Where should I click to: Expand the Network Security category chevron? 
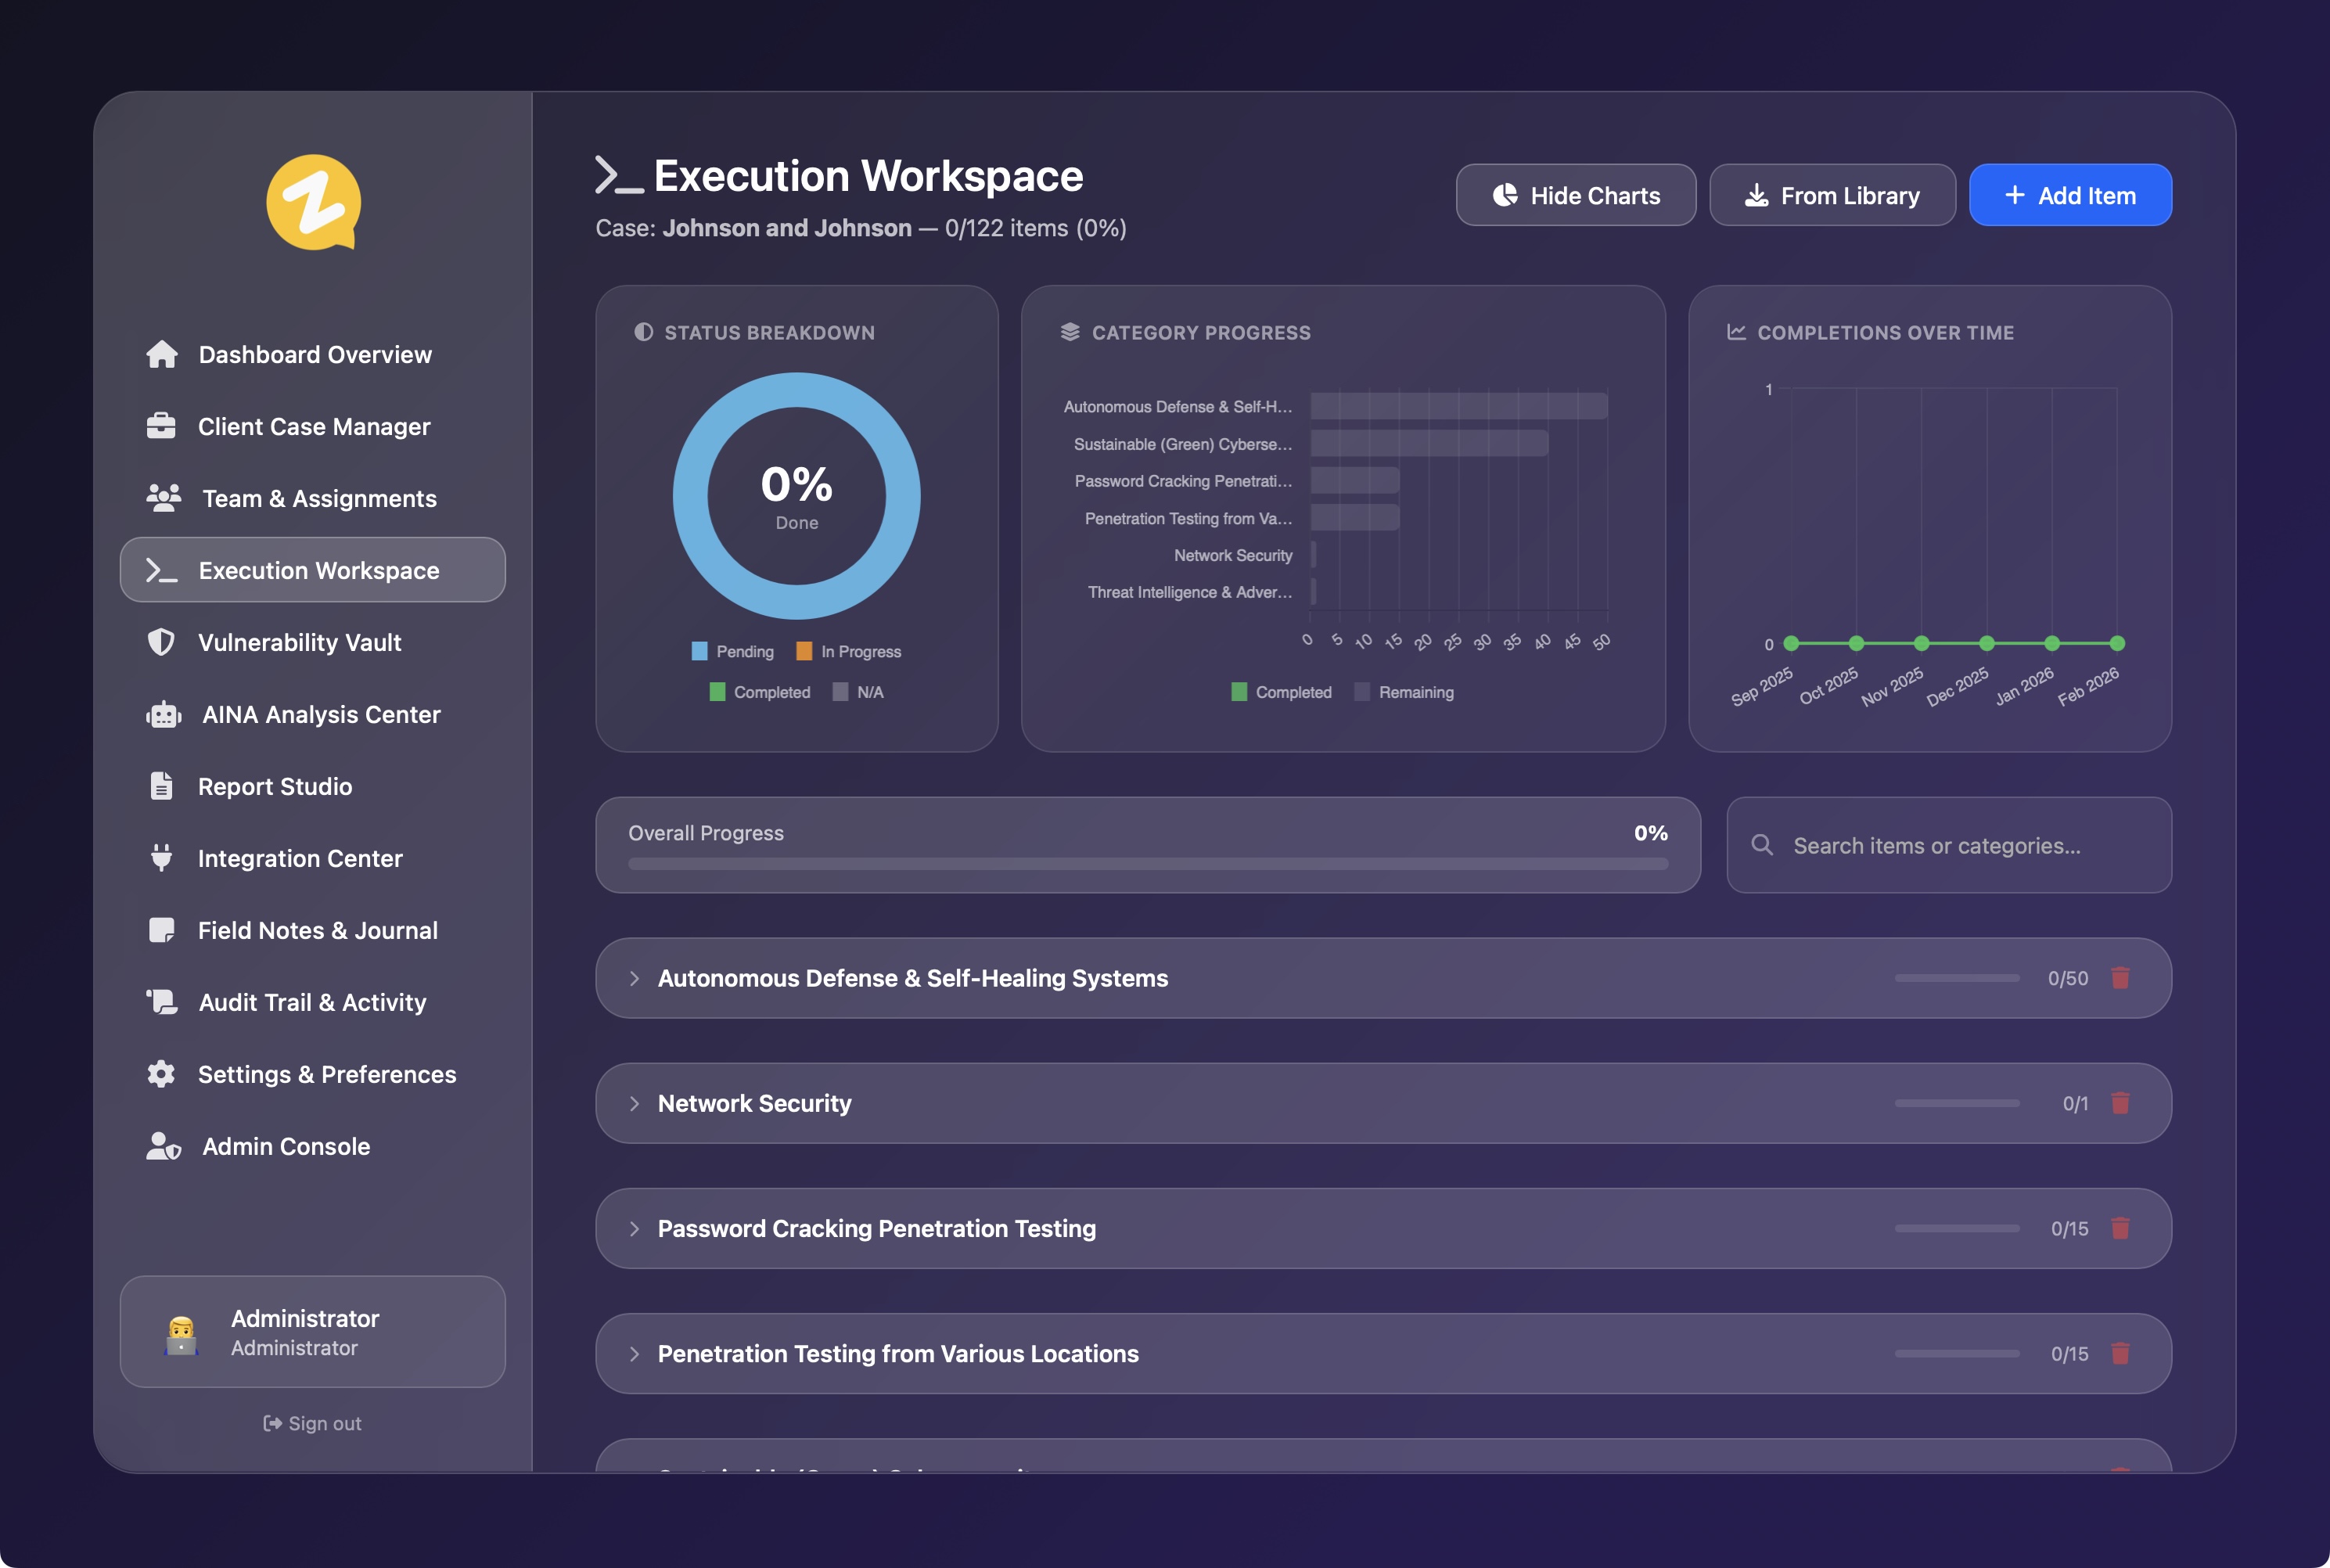[634, 1103]
